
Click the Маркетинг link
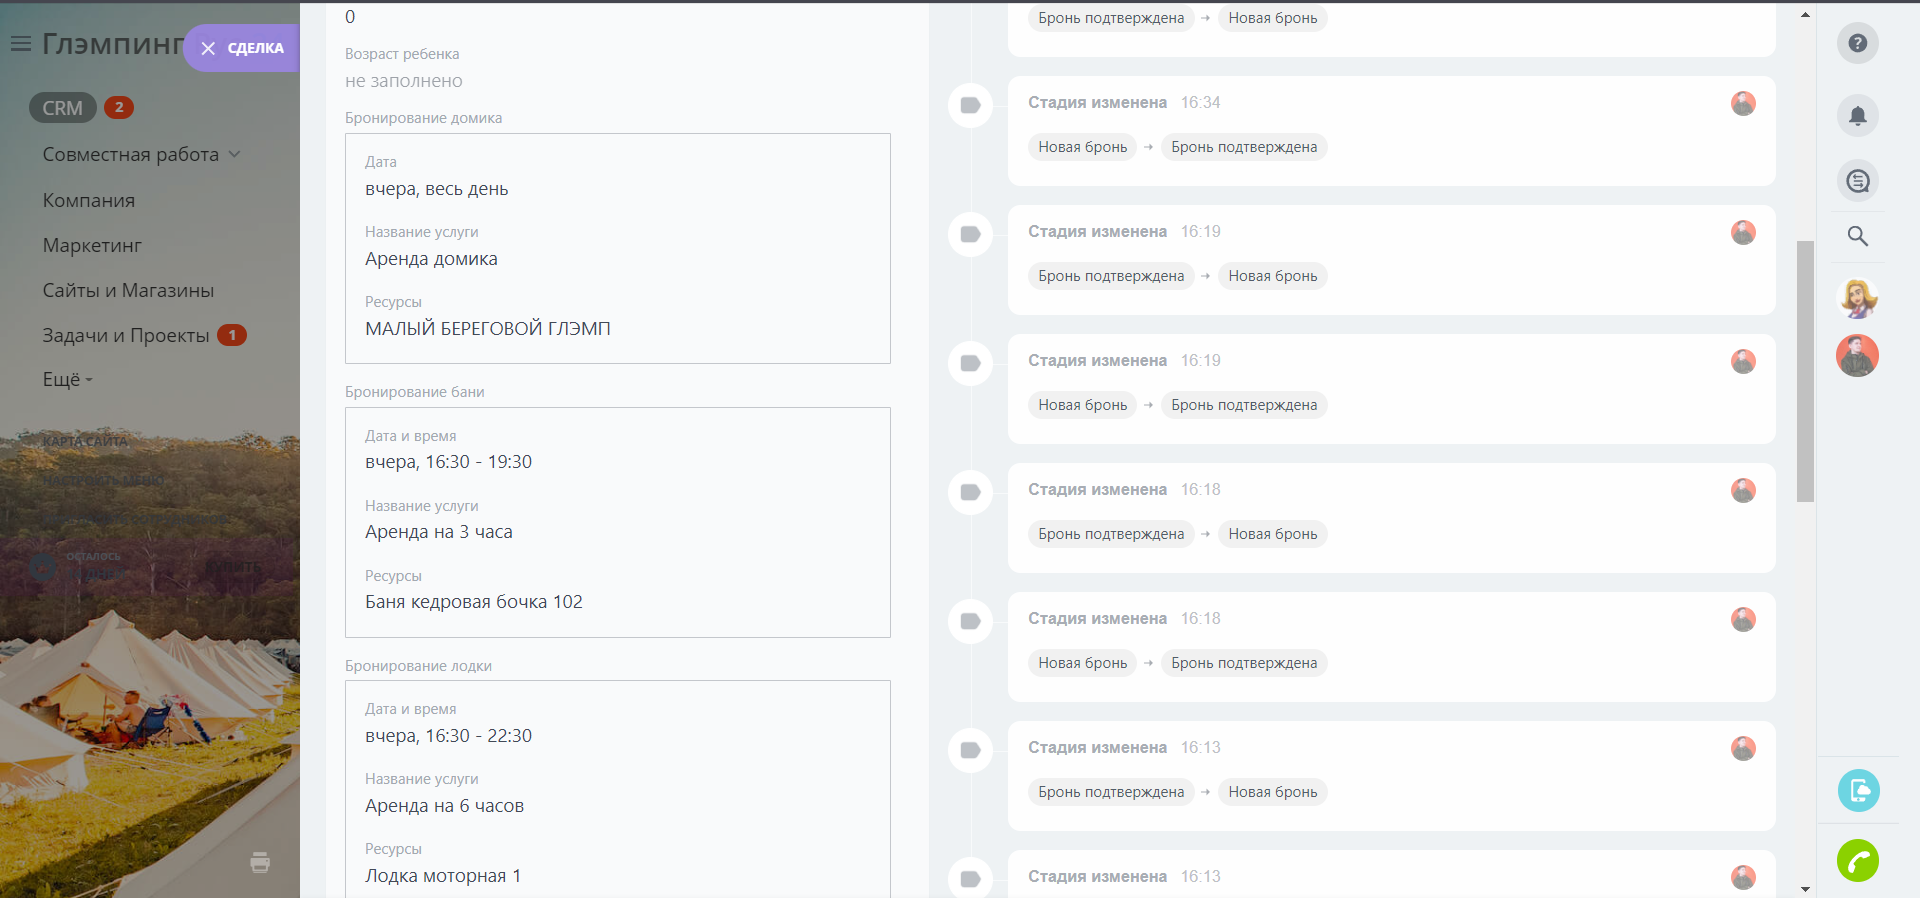pos(92,246)
